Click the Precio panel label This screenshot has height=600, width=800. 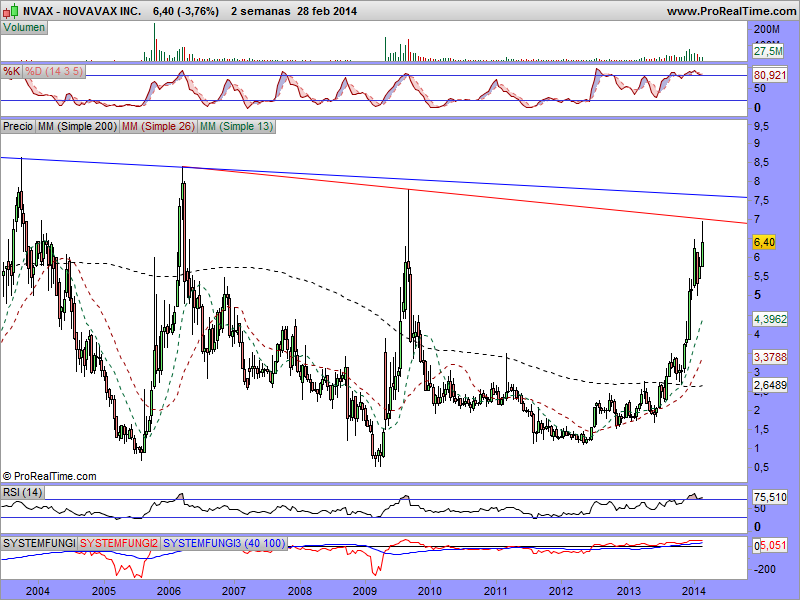pyautogui.click(x=18, y=126)
